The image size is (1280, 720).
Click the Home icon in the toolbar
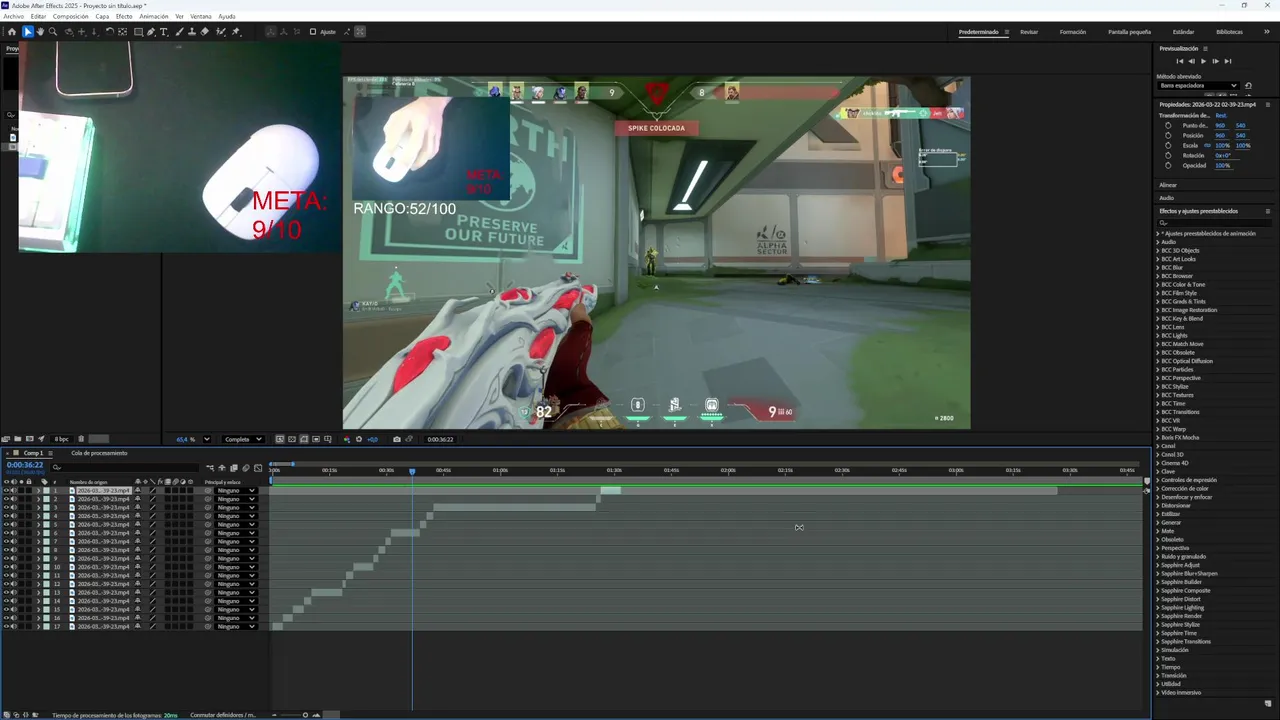coord(12,32)
